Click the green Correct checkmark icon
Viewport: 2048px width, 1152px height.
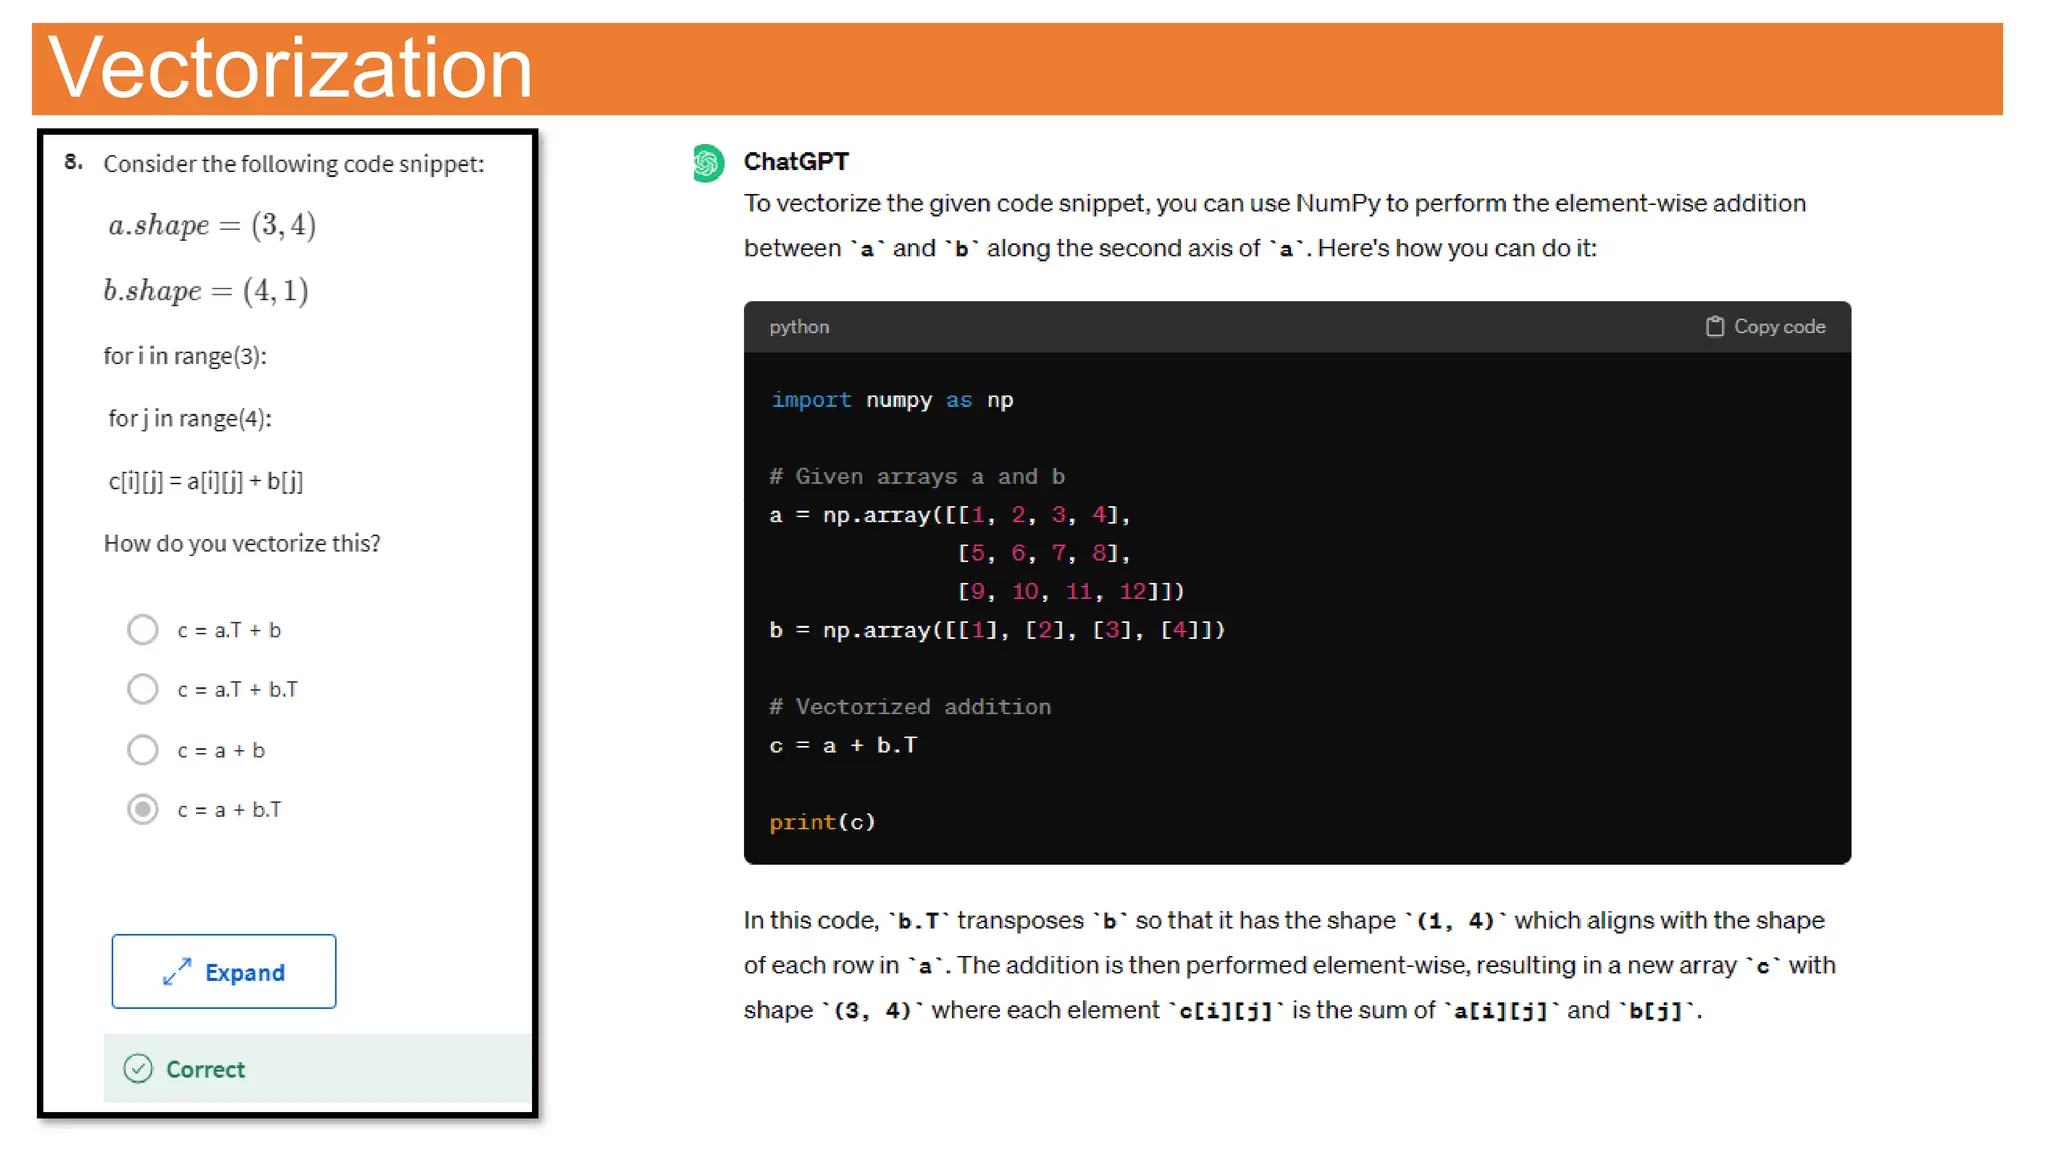[138, 1069]
